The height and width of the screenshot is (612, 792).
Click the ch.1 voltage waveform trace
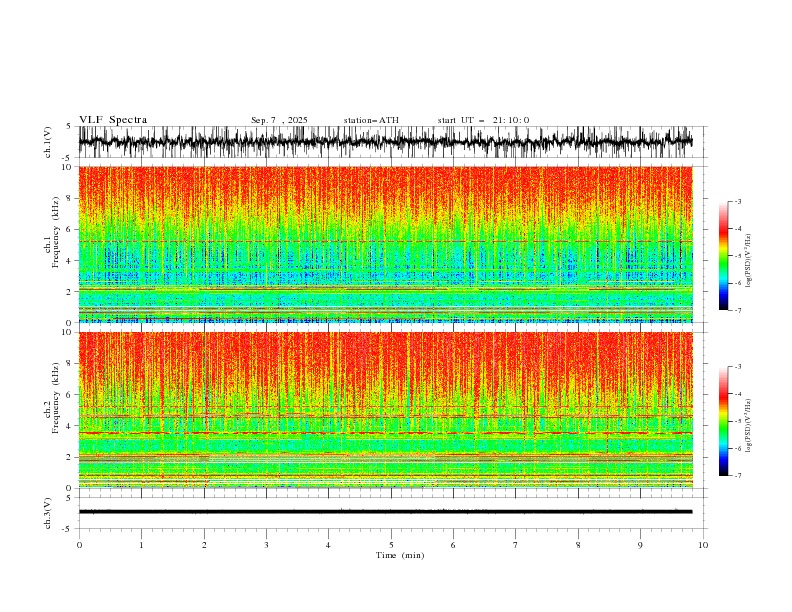385,142
